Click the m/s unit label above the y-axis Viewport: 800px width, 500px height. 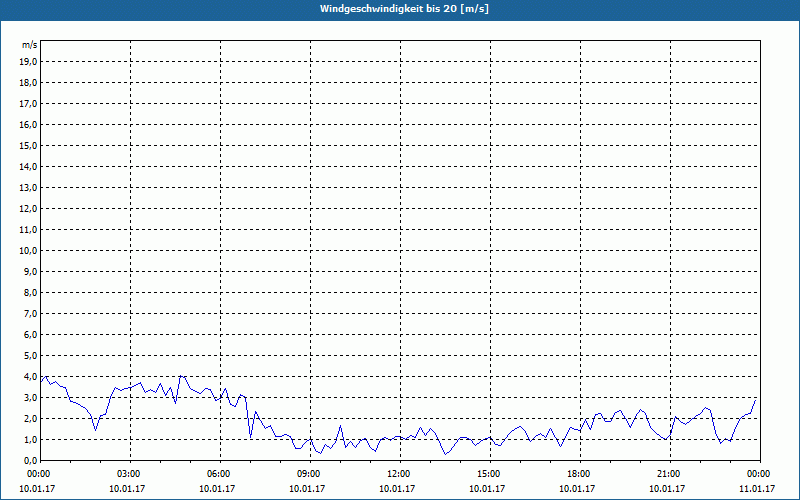point(30,45)
